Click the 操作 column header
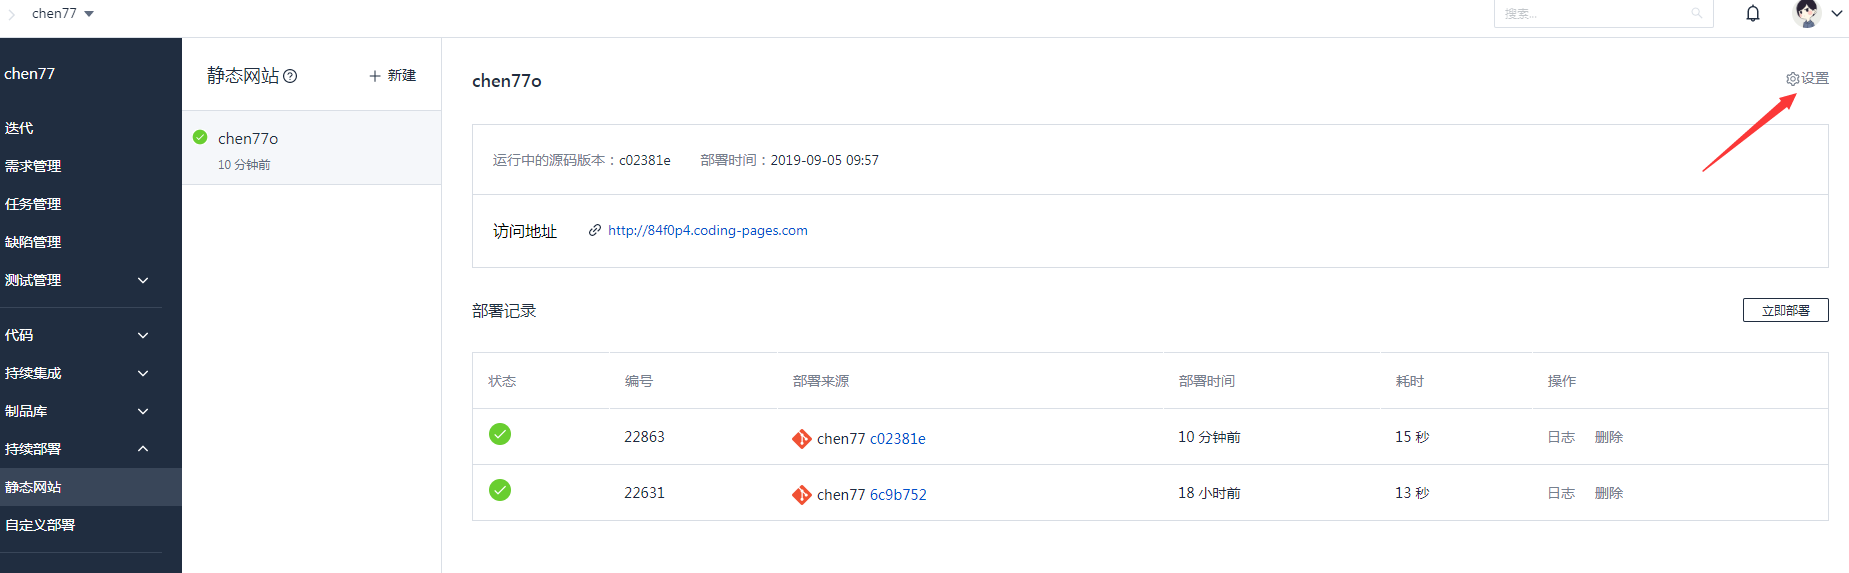Viewport: 1849px width, 573px height. (1562, 381)
